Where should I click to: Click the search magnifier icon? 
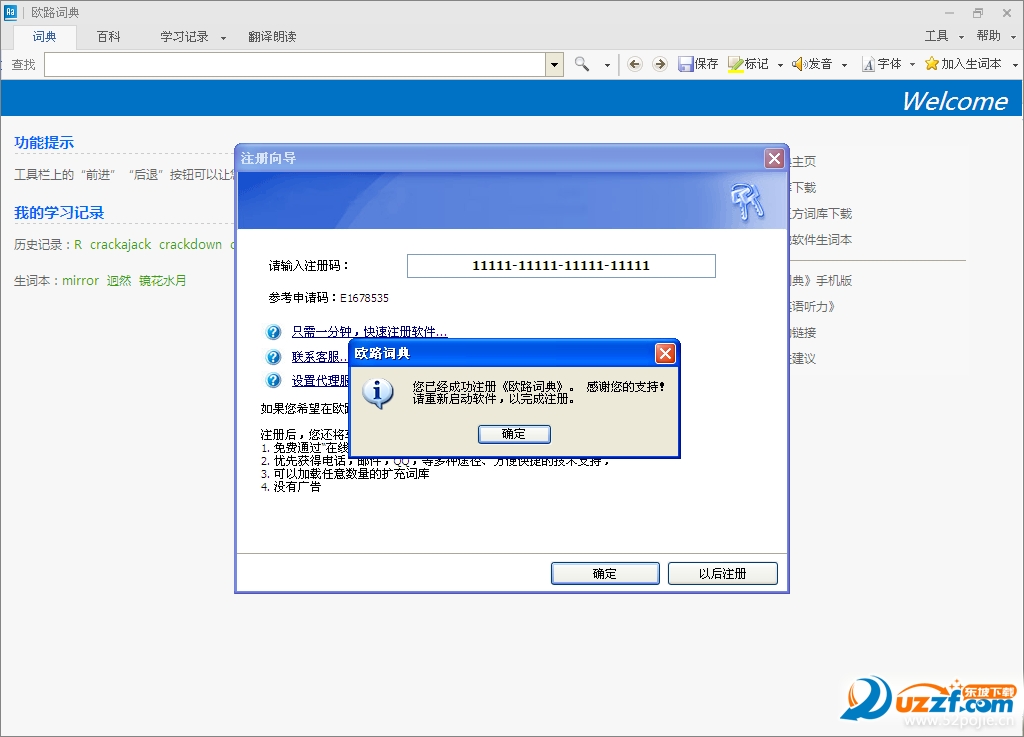582,64
